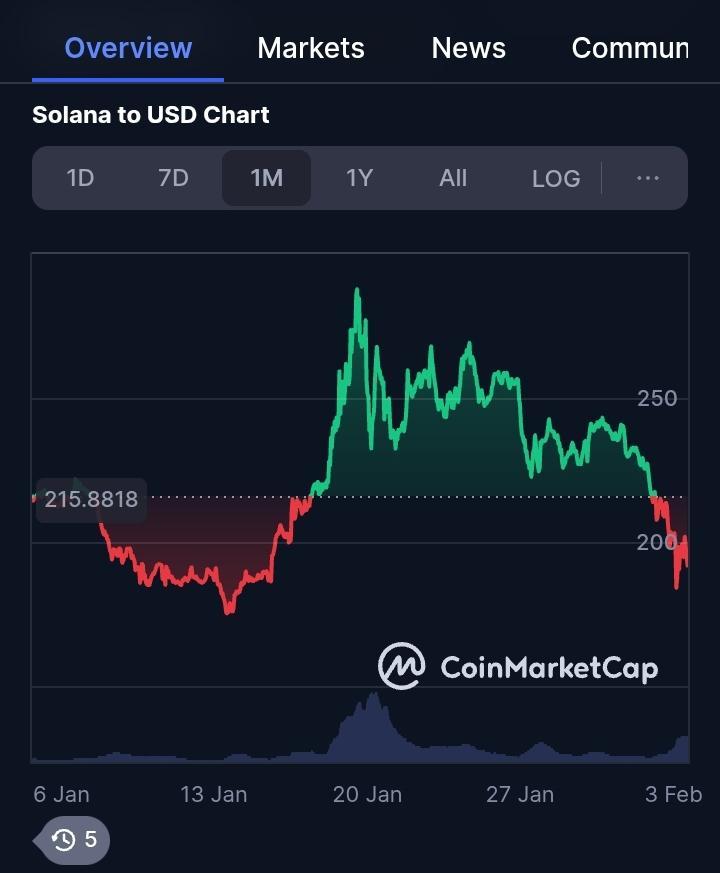The image size is (720, 873).
Task: Show the 1Y price chart
Action: click(359, 178)
